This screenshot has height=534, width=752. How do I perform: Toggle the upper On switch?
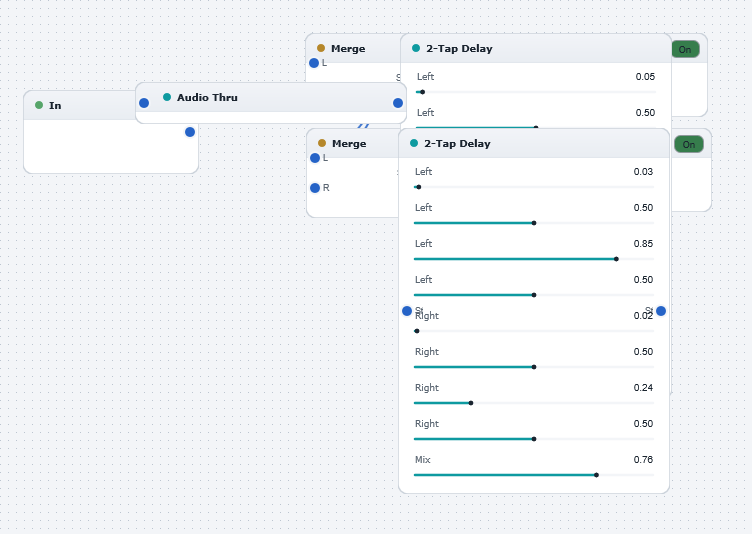(x=685, y=49)
